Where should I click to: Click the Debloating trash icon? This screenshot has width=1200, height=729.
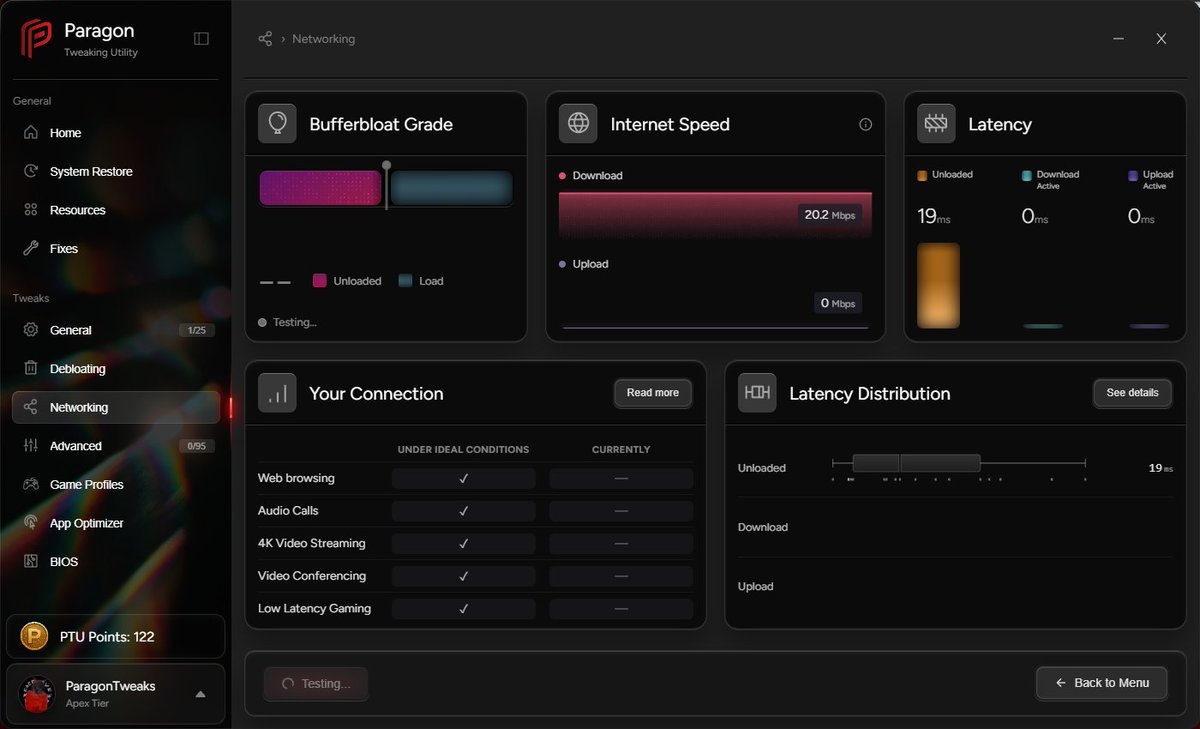[x=31, y=369]
